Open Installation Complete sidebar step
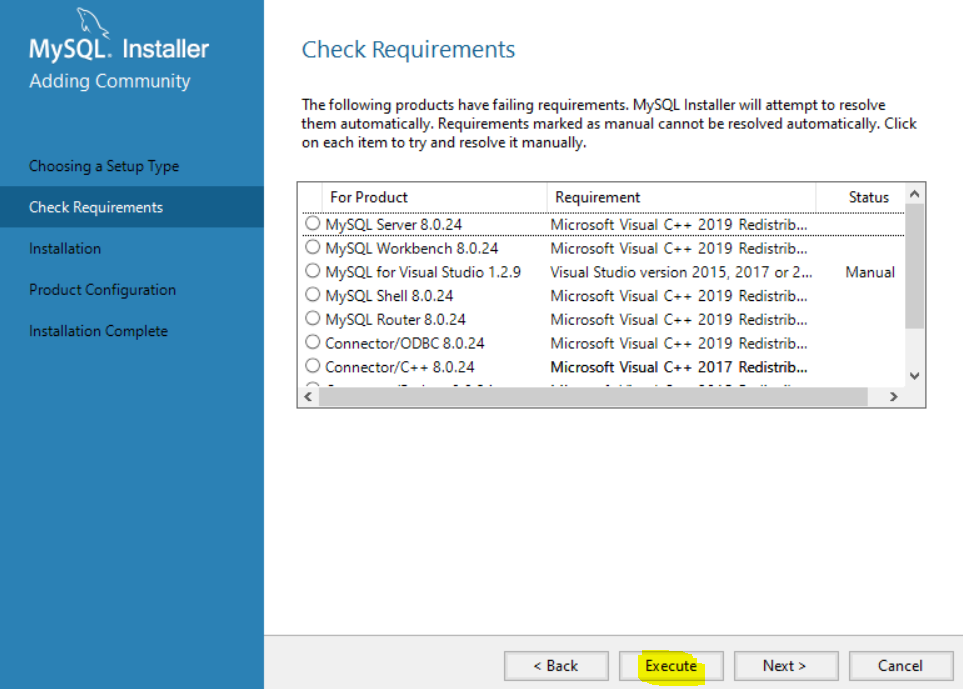Image resolution: width=963 pixels, height=689 pixels. tap(98, 330)
